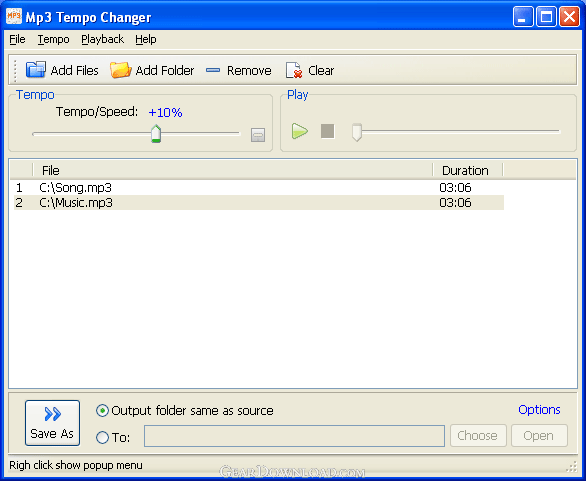Click the status bar resize grip
Screen dimensions: 586x481
tap(572, 467)
